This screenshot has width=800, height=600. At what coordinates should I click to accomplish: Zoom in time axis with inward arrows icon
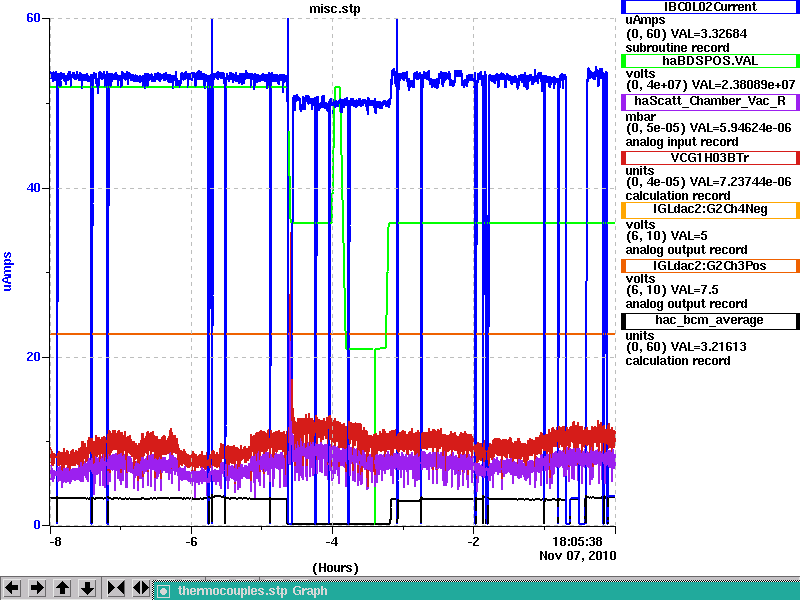click(116, 588)
